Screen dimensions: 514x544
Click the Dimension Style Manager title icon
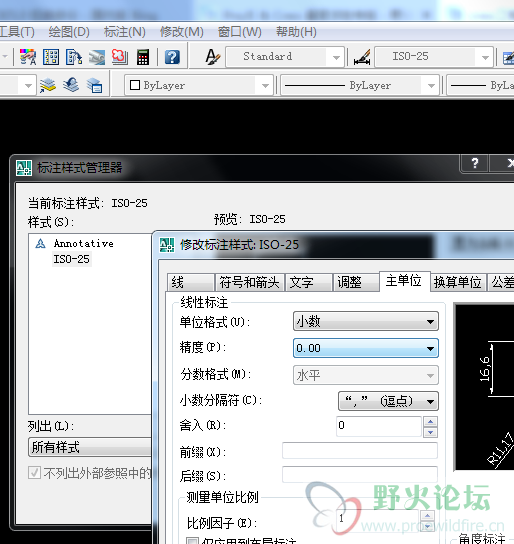pyautogui.click(x=24, y=168)
